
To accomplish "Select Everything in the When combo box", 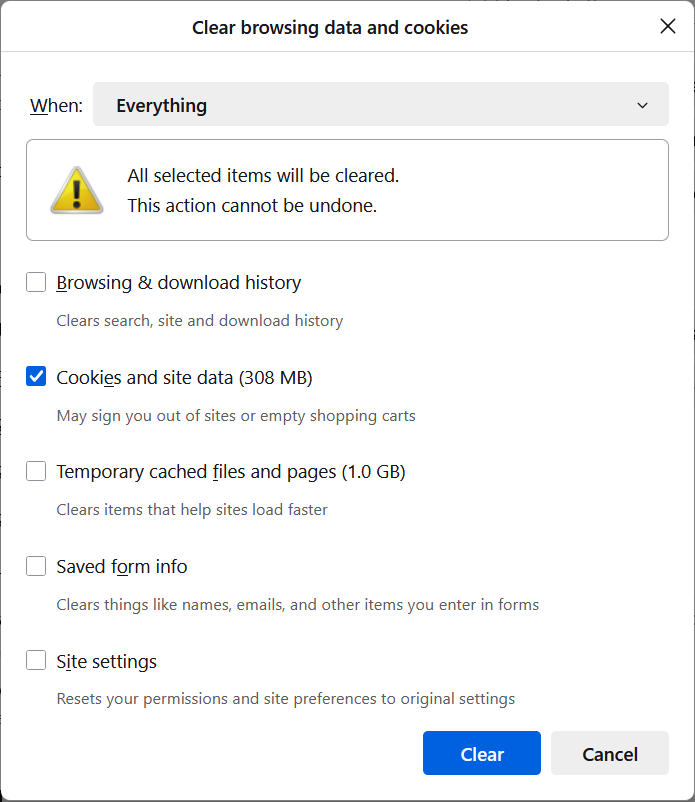I will pyautogui.click(x=380, y=104).
